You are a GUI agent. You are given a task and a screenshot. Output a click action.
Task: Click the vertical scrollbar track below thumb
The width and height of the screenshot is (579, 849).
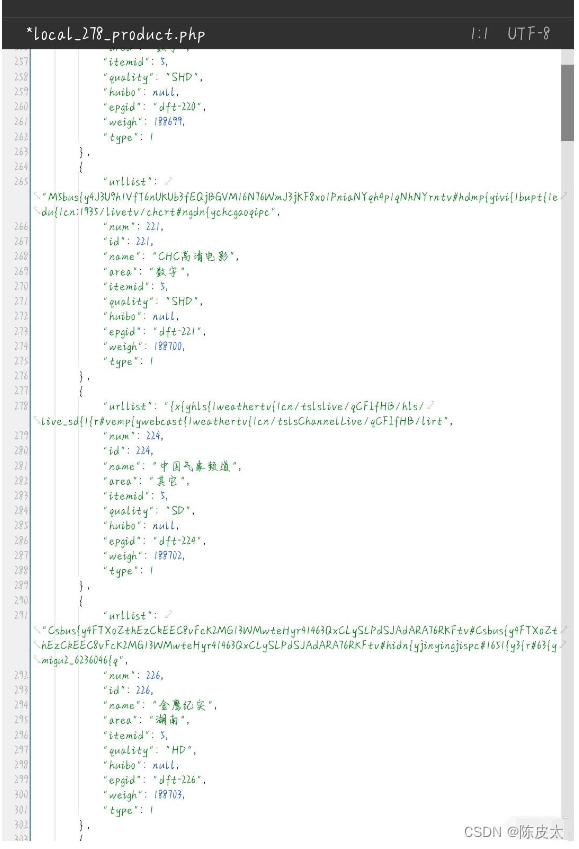[x=567, y=476]
